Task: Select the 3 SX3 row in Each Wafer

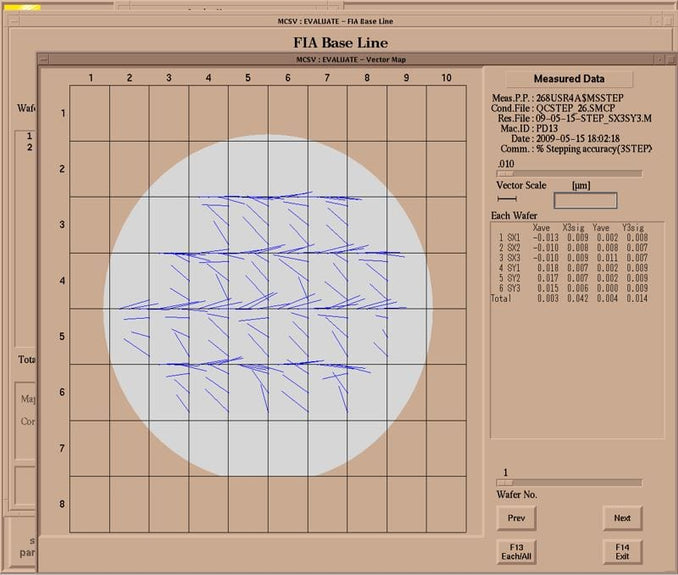Action: [573, 258]
